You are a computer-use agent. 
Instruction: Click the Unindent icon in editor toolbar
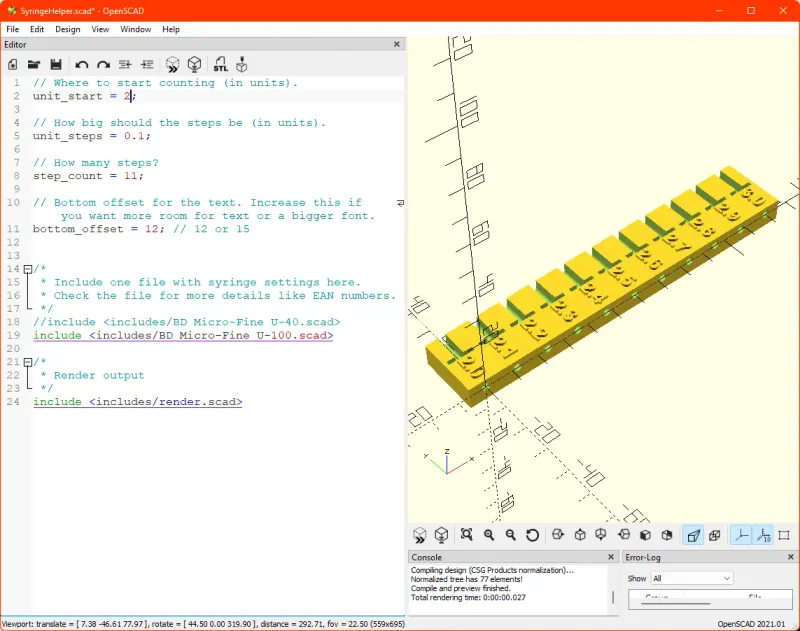point(125,64)
